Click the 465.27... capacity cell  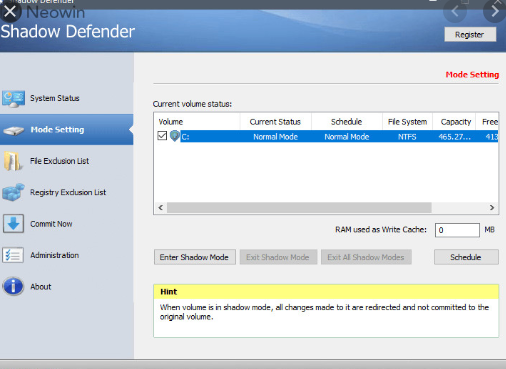455,137
